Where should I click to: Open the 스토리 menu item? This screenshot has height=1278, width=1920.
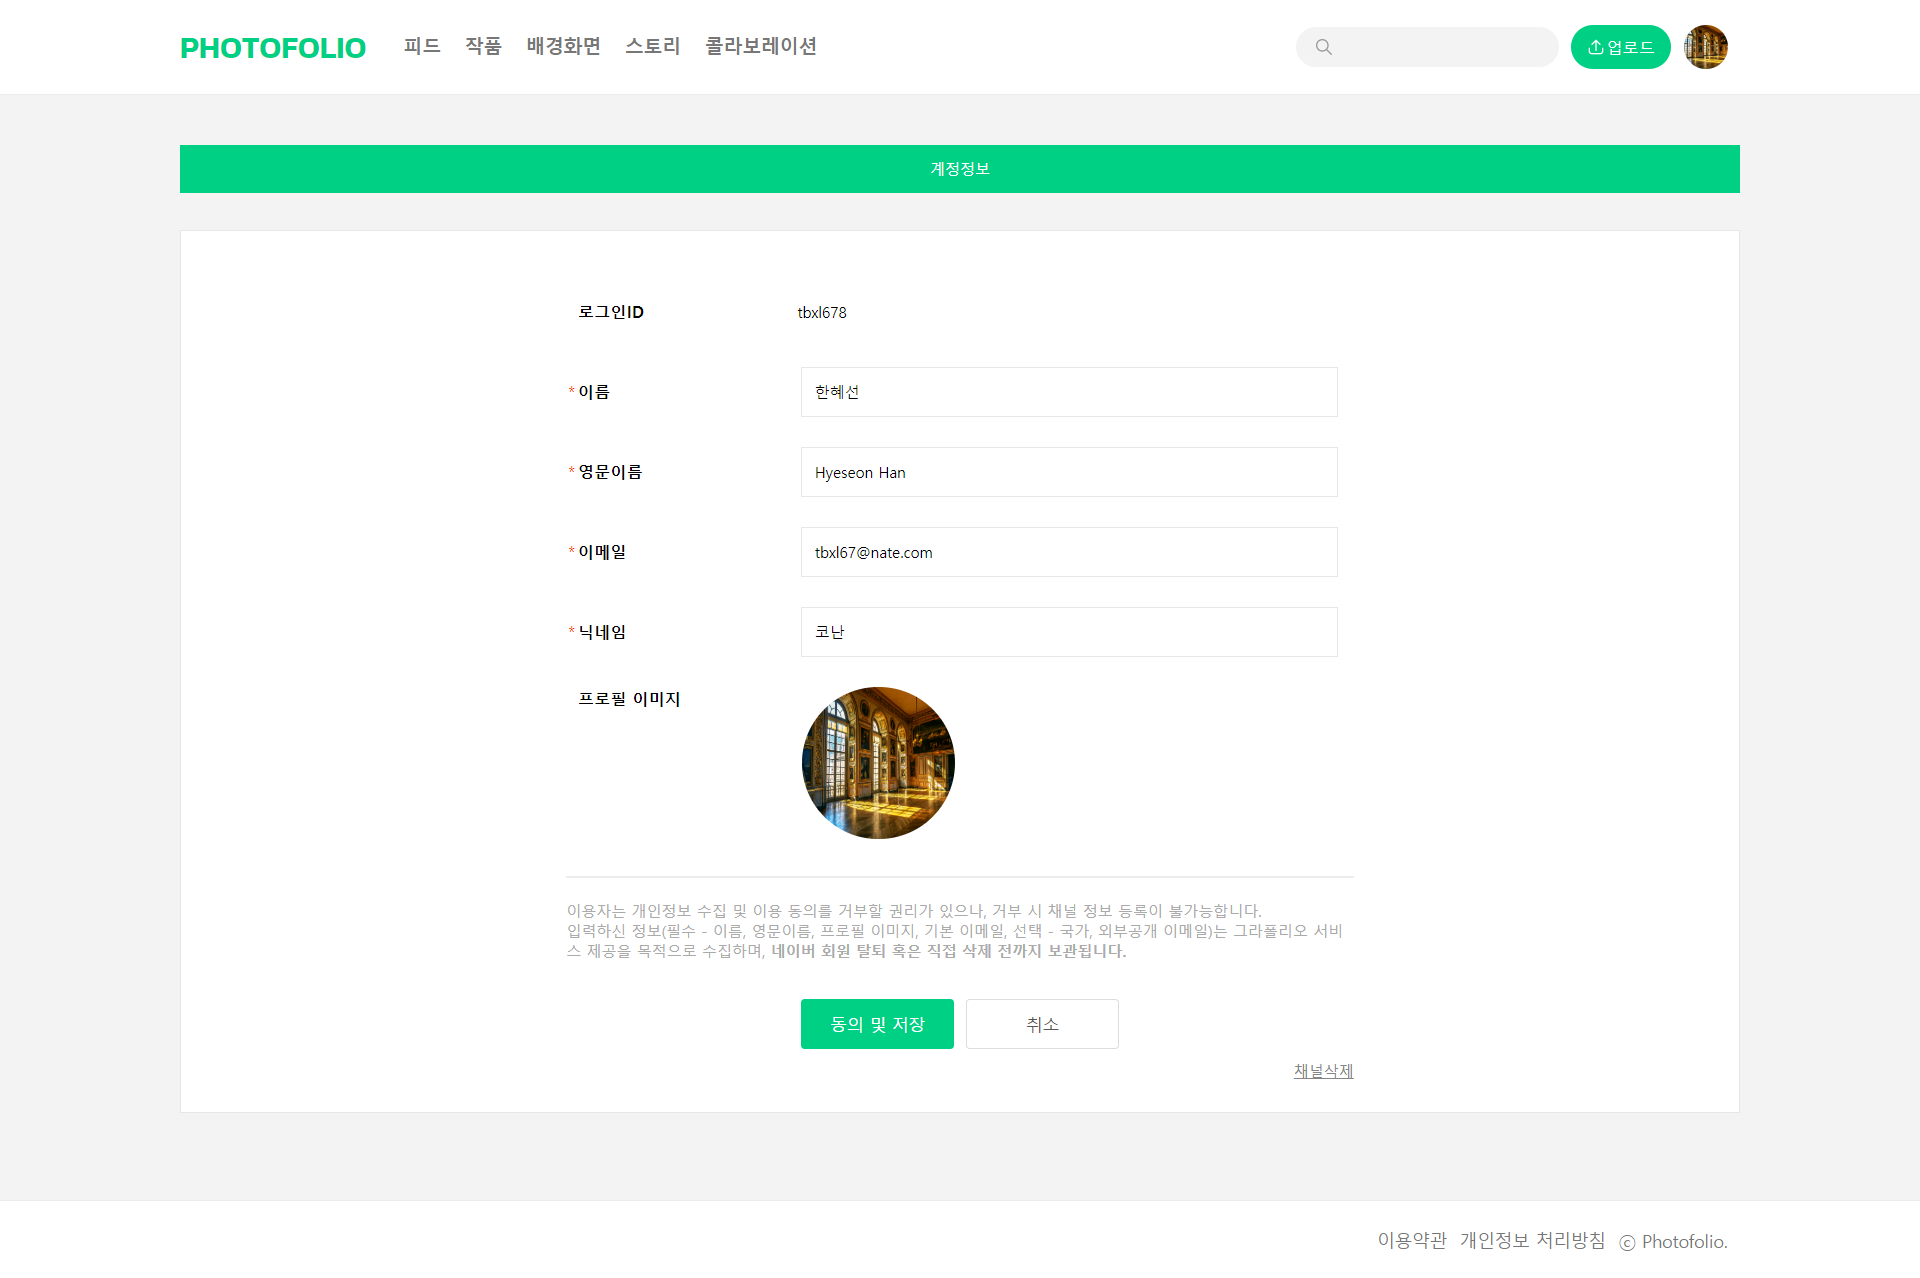[x=652, y=46]
